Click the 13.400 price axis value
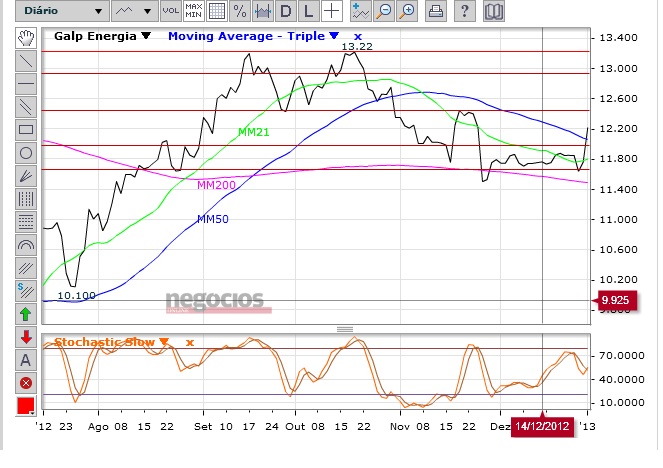This screenshot has height=468, width=663. pos(618,38)
